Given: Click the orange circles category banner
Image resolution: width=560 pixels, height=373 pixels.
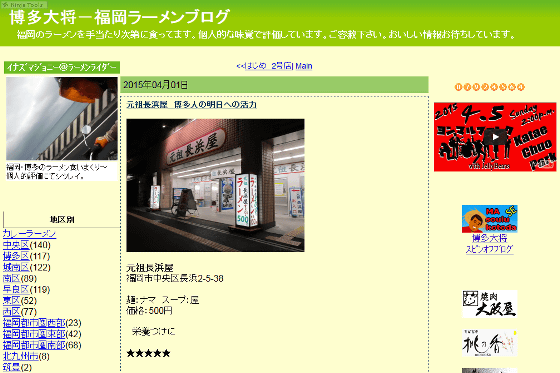Looking at the screenshot, I should 490,87.
